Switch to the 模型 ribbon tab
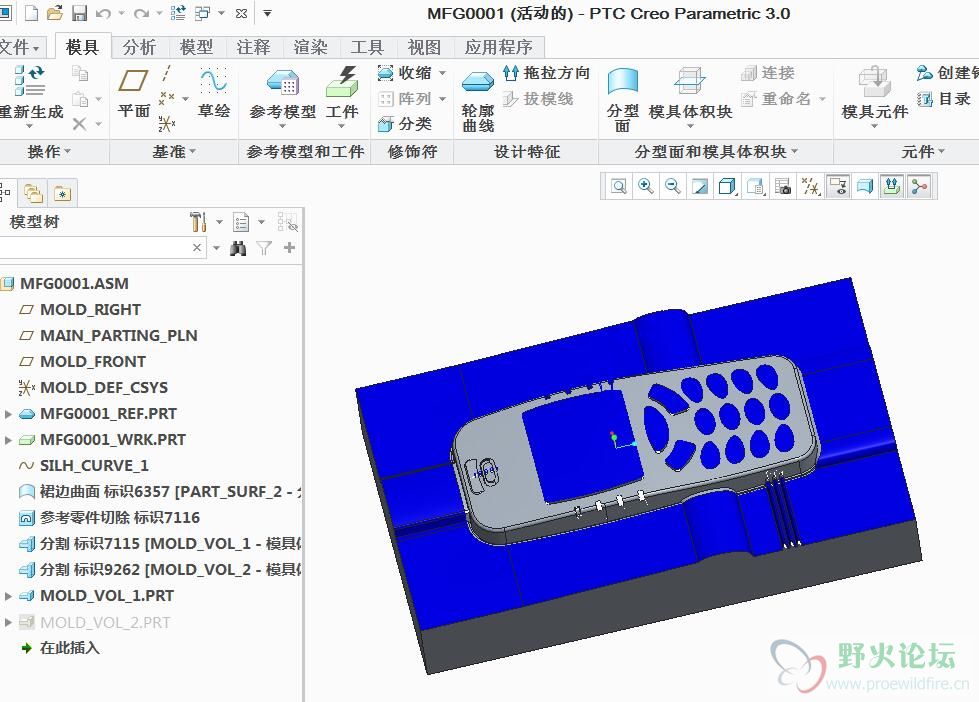The image size is (979, 702). 196,47
